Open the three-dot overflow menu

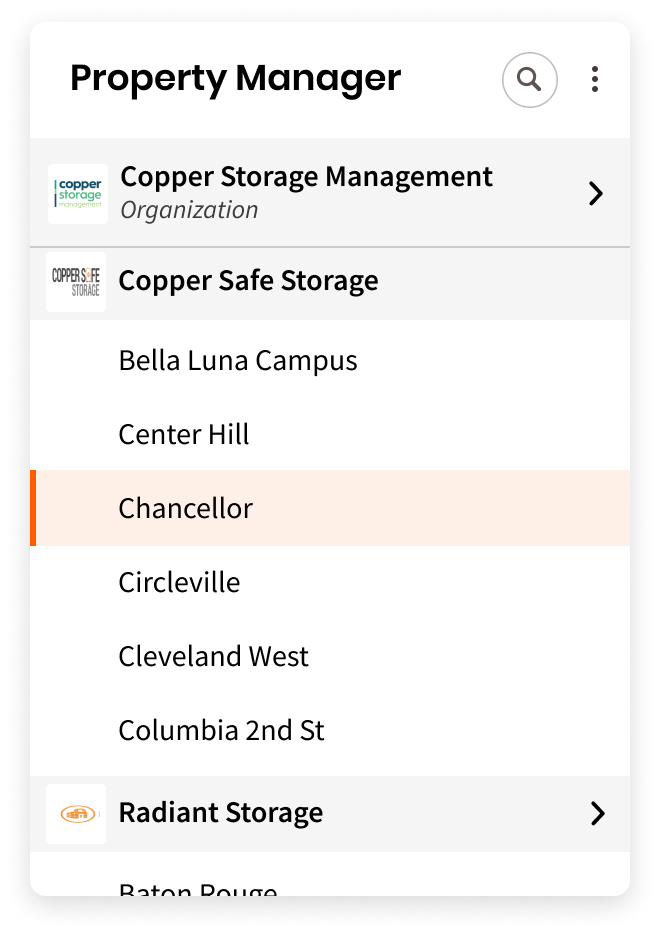click(x=595, y=79)
